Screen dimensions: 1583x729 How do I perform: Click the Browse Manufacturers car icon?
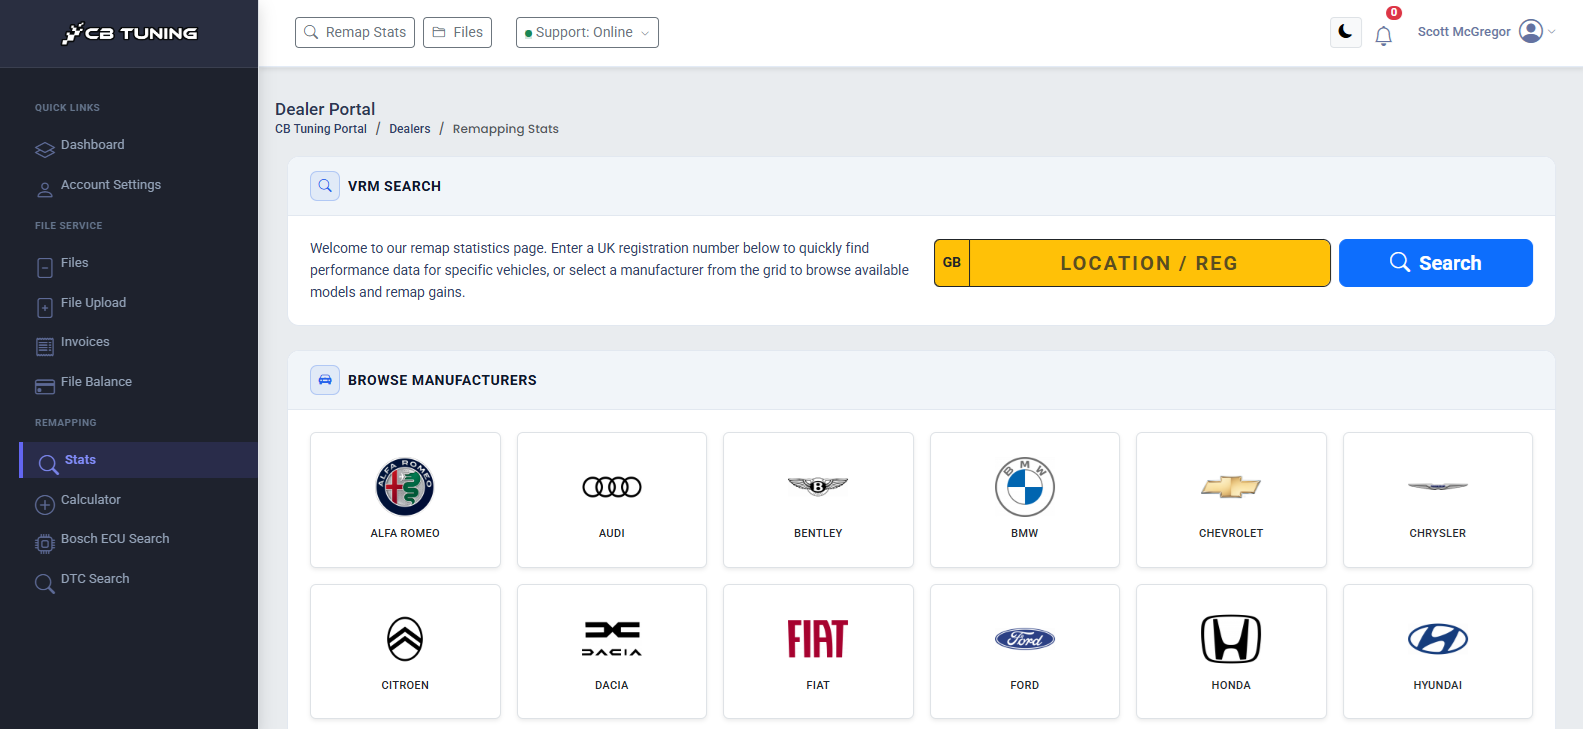click(325, 380)
